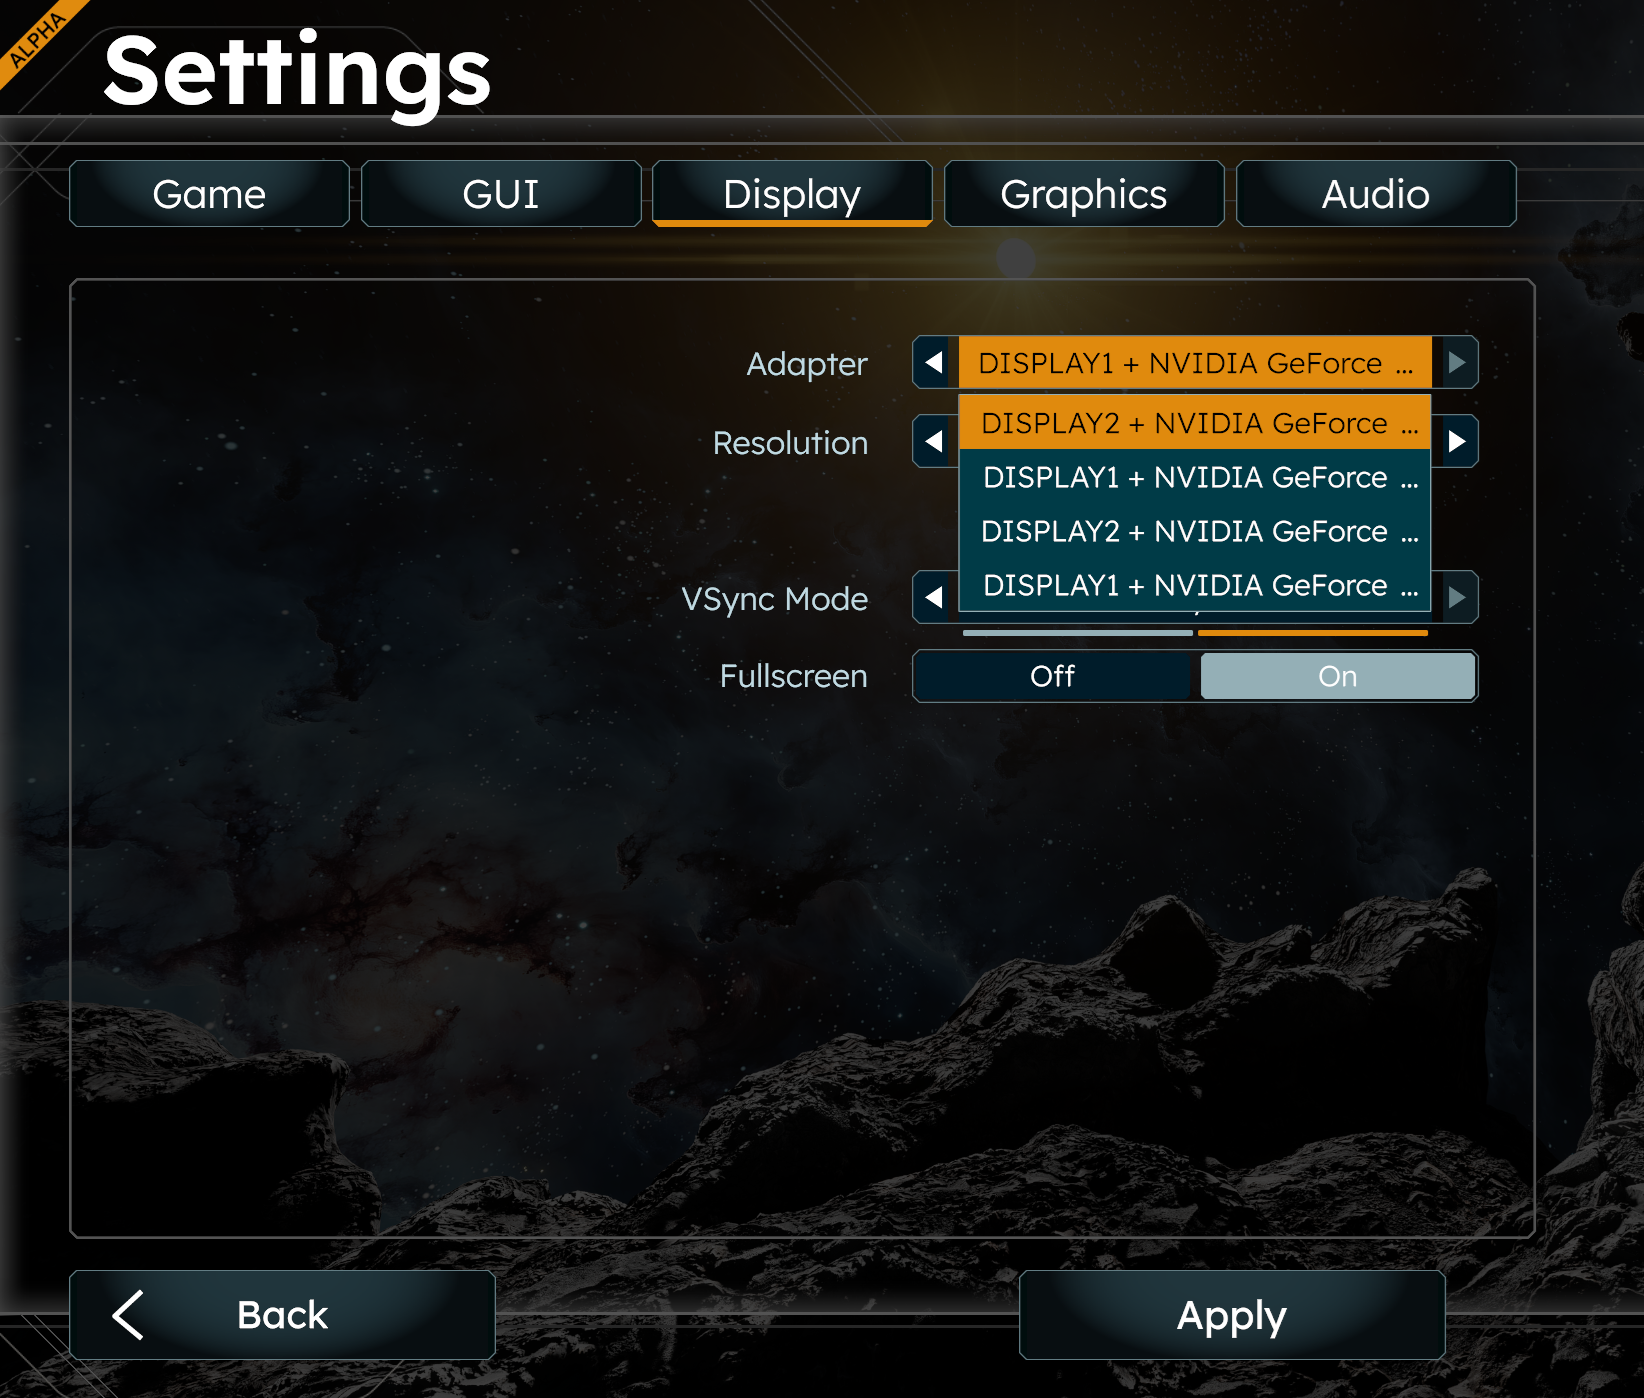Click the left arrow next to Adapter
Screen dimensions: 1644x1398
(x=934, y=362)
